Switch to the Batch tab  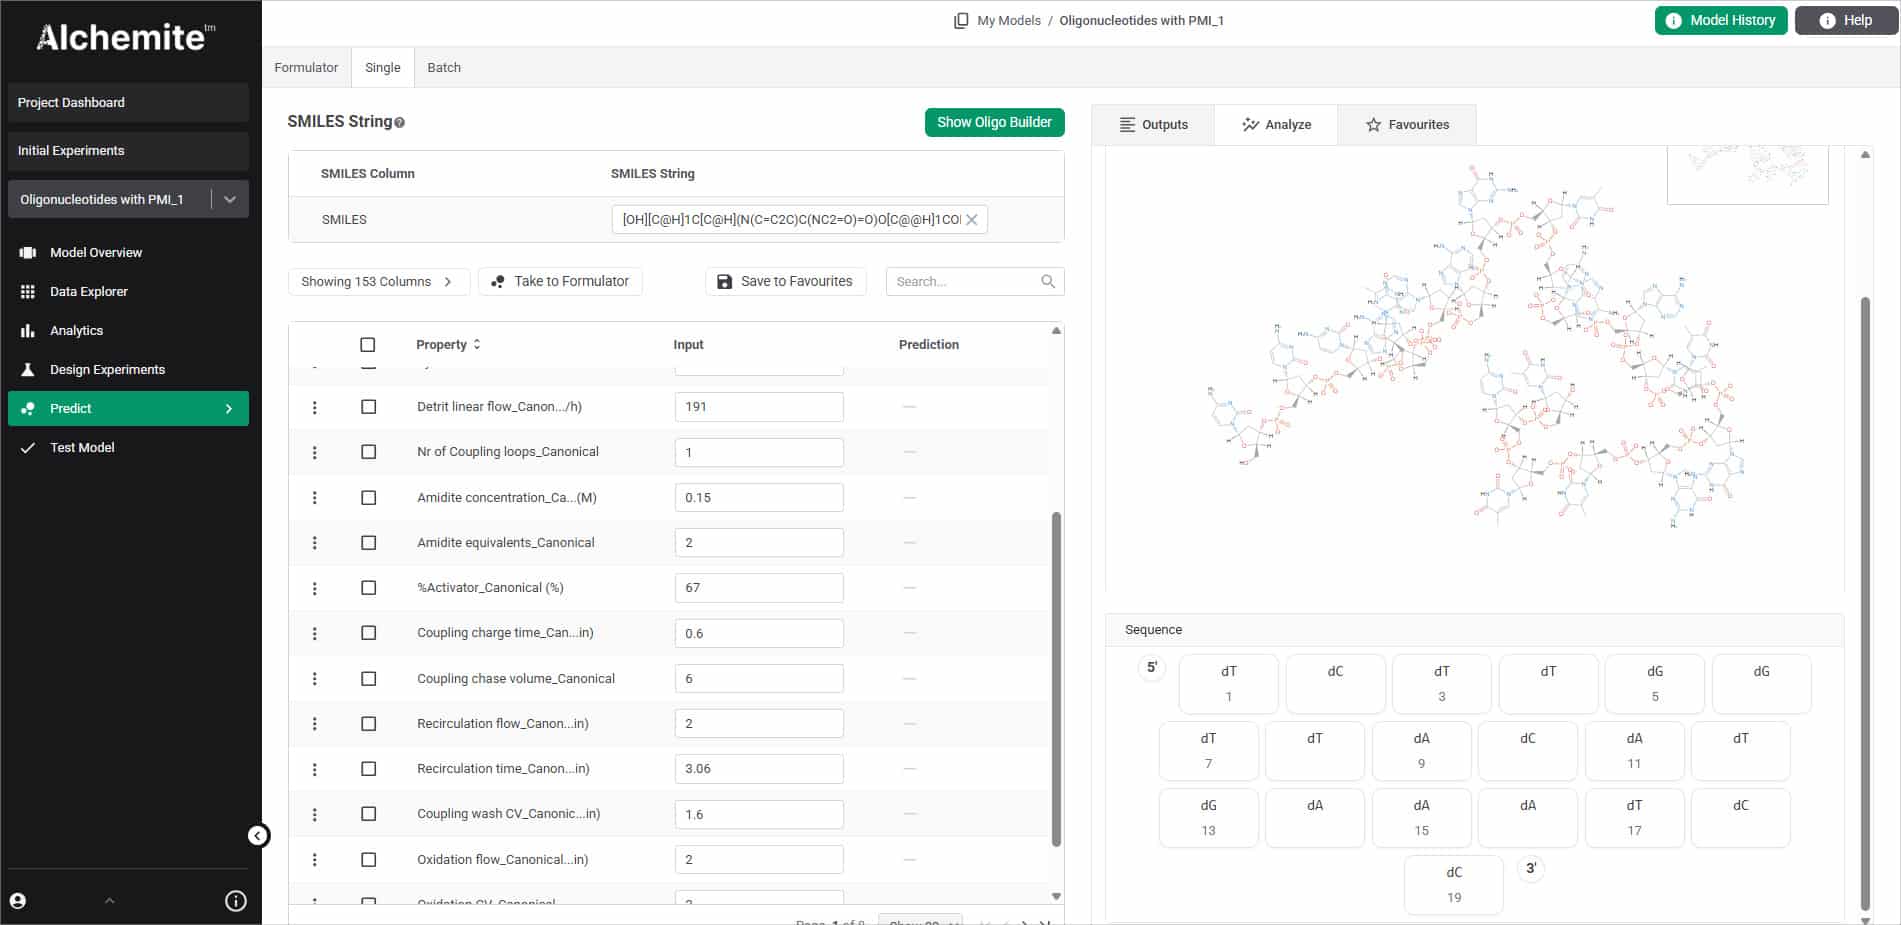[x=444, y=68]
